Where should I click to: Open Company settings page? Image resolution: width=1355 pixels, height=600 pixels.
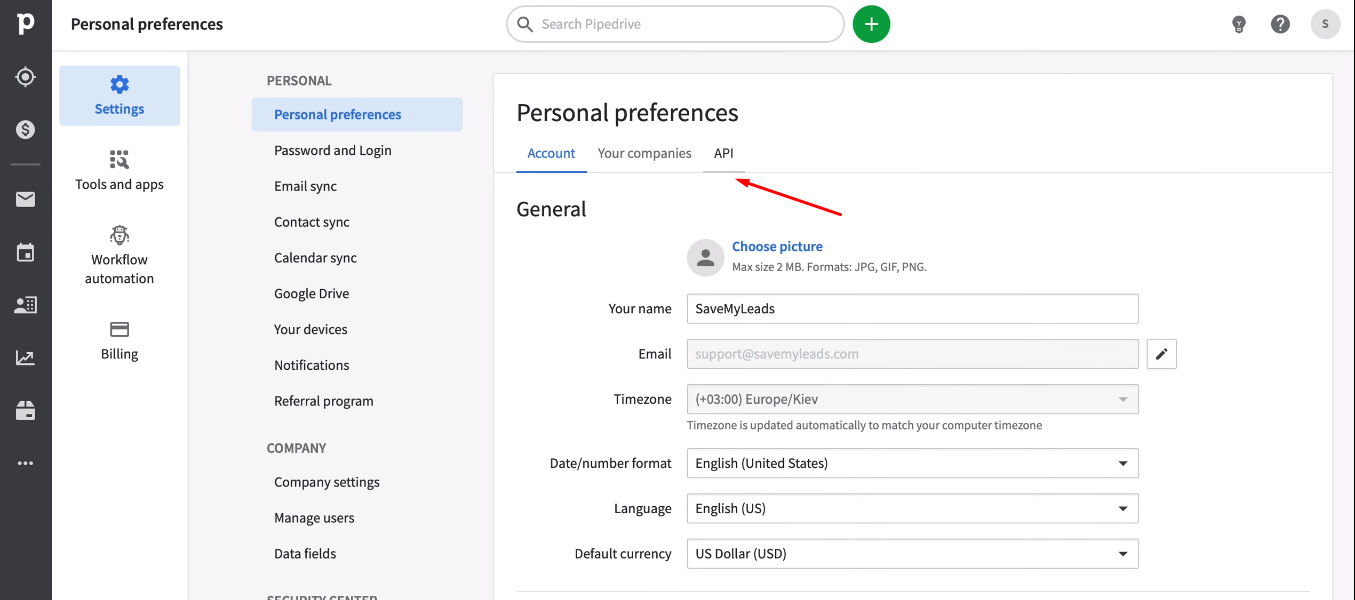point(327,482)
